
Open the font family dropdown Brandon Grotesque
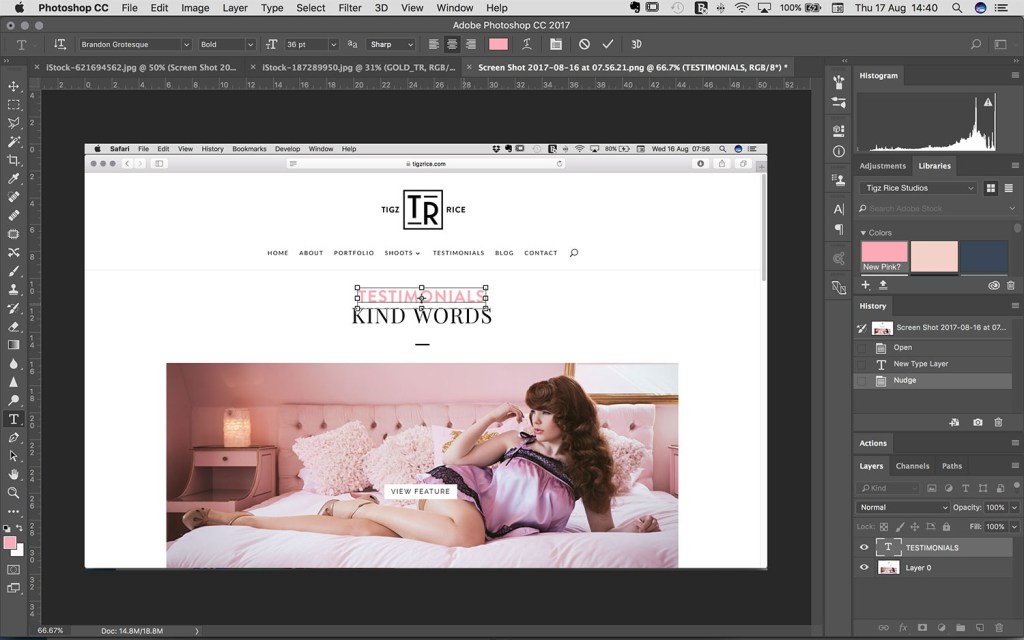tap(135, 45)
